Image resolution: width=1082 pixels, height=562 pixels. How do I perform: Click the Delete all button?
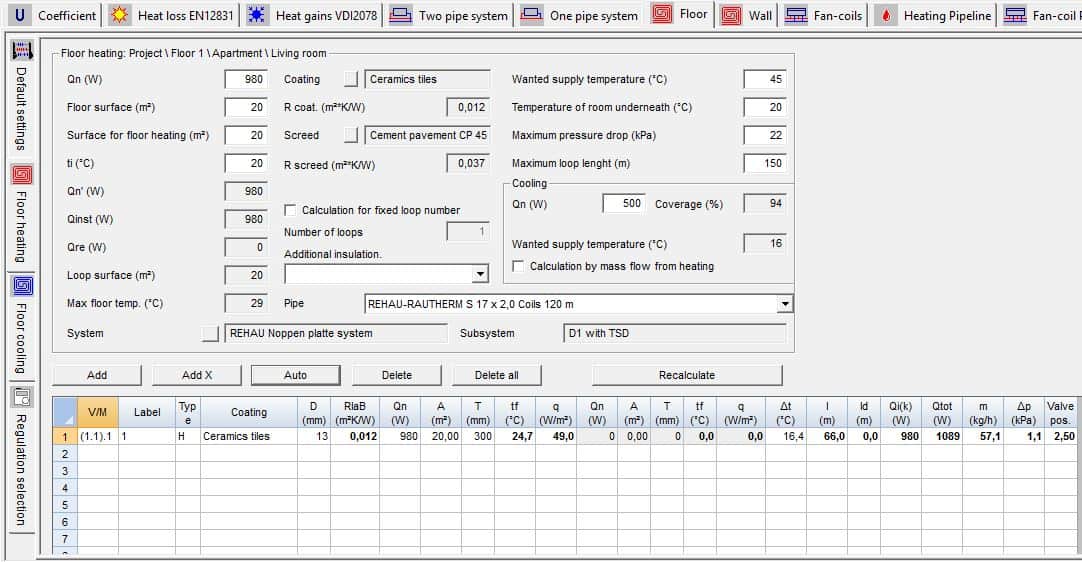pyautogui.click(x=496, y=375)
